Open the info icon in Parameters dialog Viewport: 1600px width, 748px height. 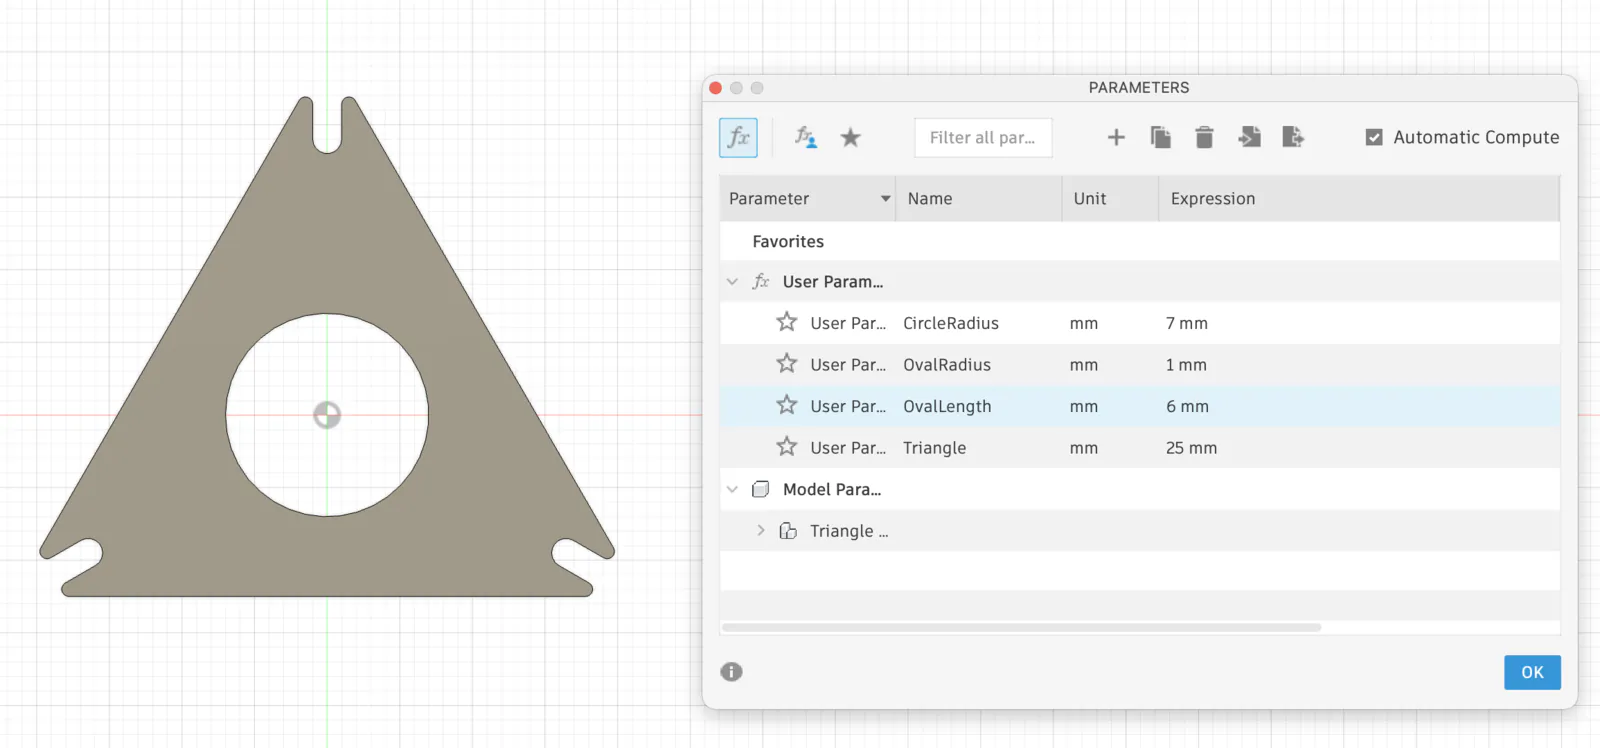tap(732, 672)
